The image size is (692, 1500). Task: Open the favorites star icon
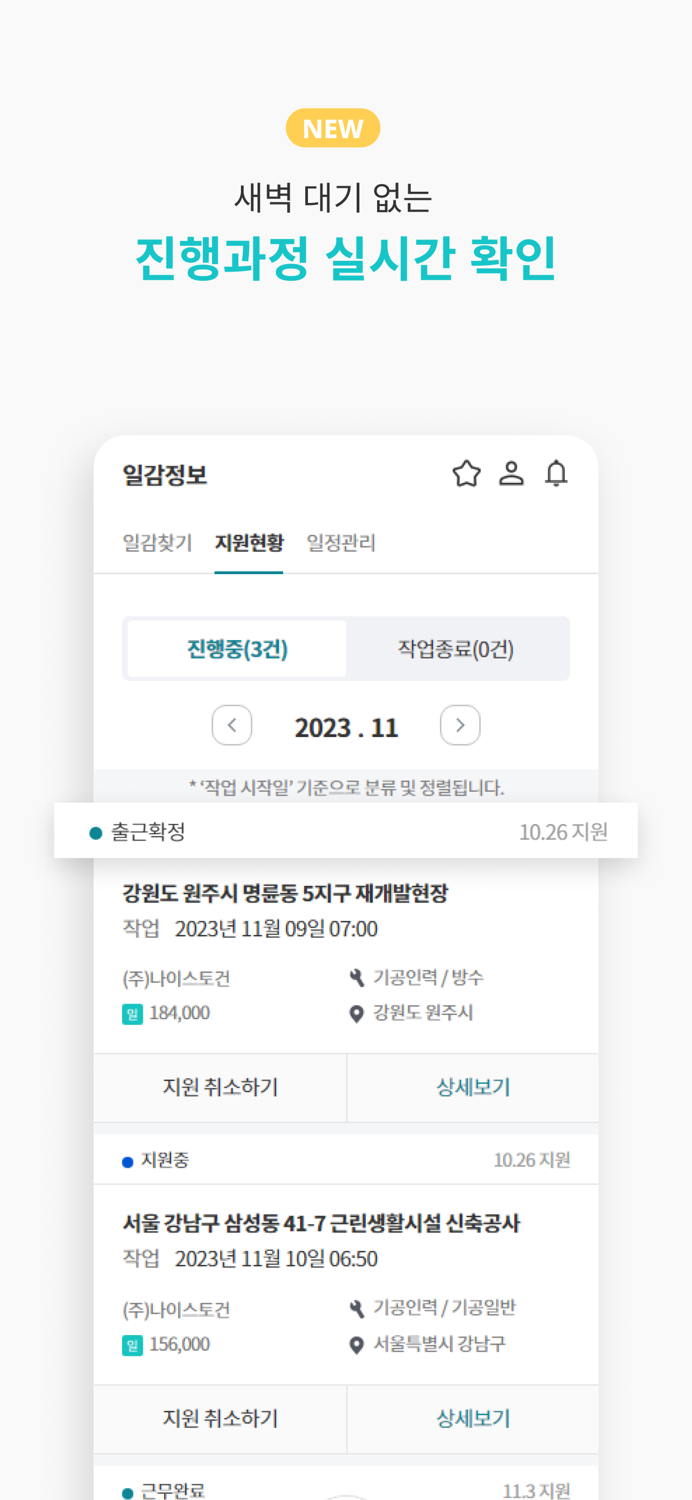(x=466, y=474)
